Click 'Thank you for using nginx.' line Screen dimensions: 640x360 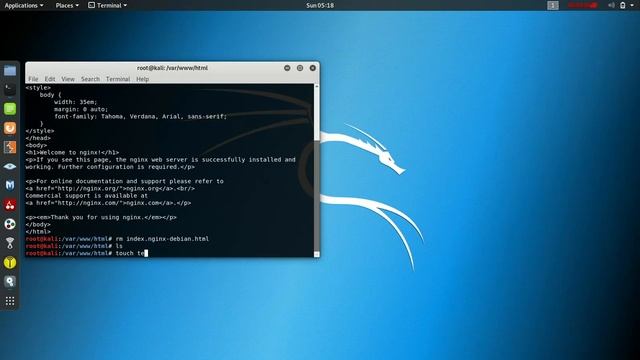point(101,217)
